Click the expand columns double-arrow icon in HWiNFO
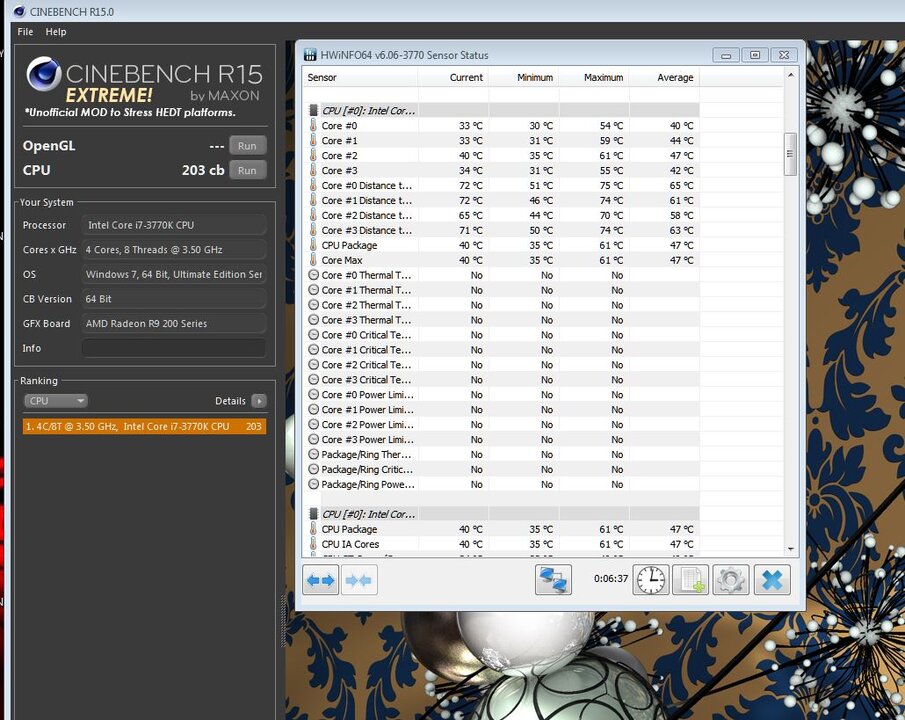Image resolution: width=905 pixels, height=720 pixels. coord(321,580)
